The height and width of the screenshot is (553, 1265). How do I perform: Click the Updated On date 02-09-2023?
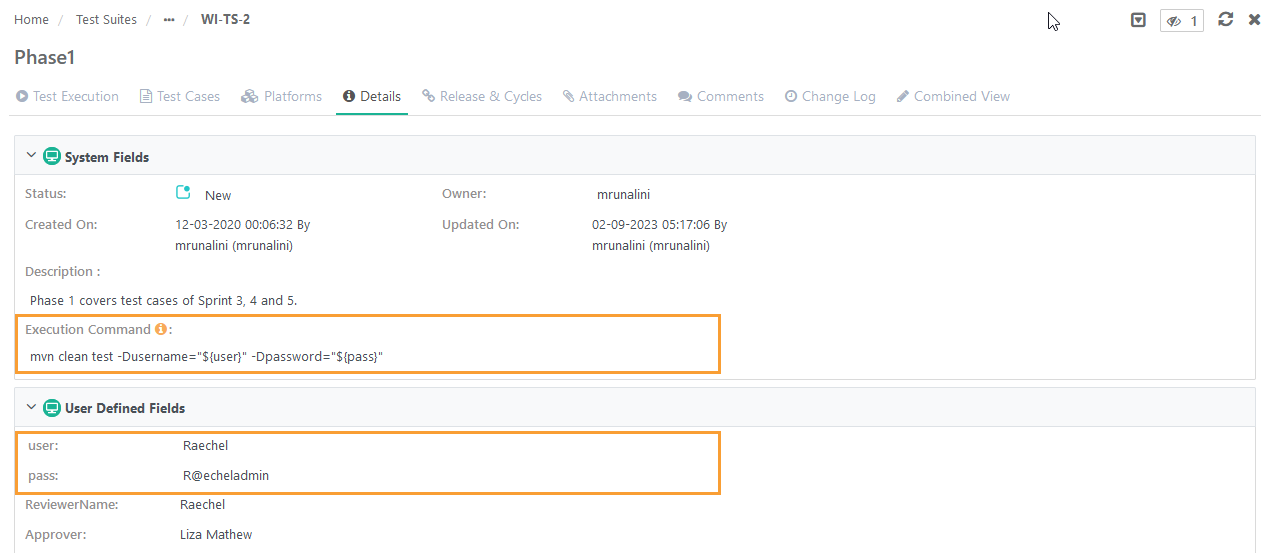(660, 225)
